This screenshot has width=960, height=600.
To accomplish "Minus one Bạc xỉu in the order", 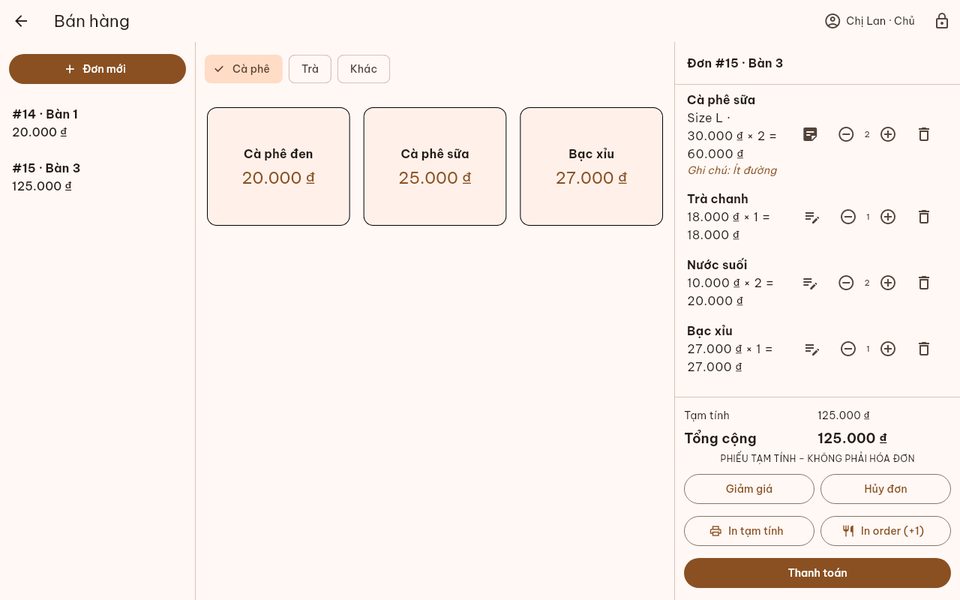I will pyautogui.click(x=848, y=349).
